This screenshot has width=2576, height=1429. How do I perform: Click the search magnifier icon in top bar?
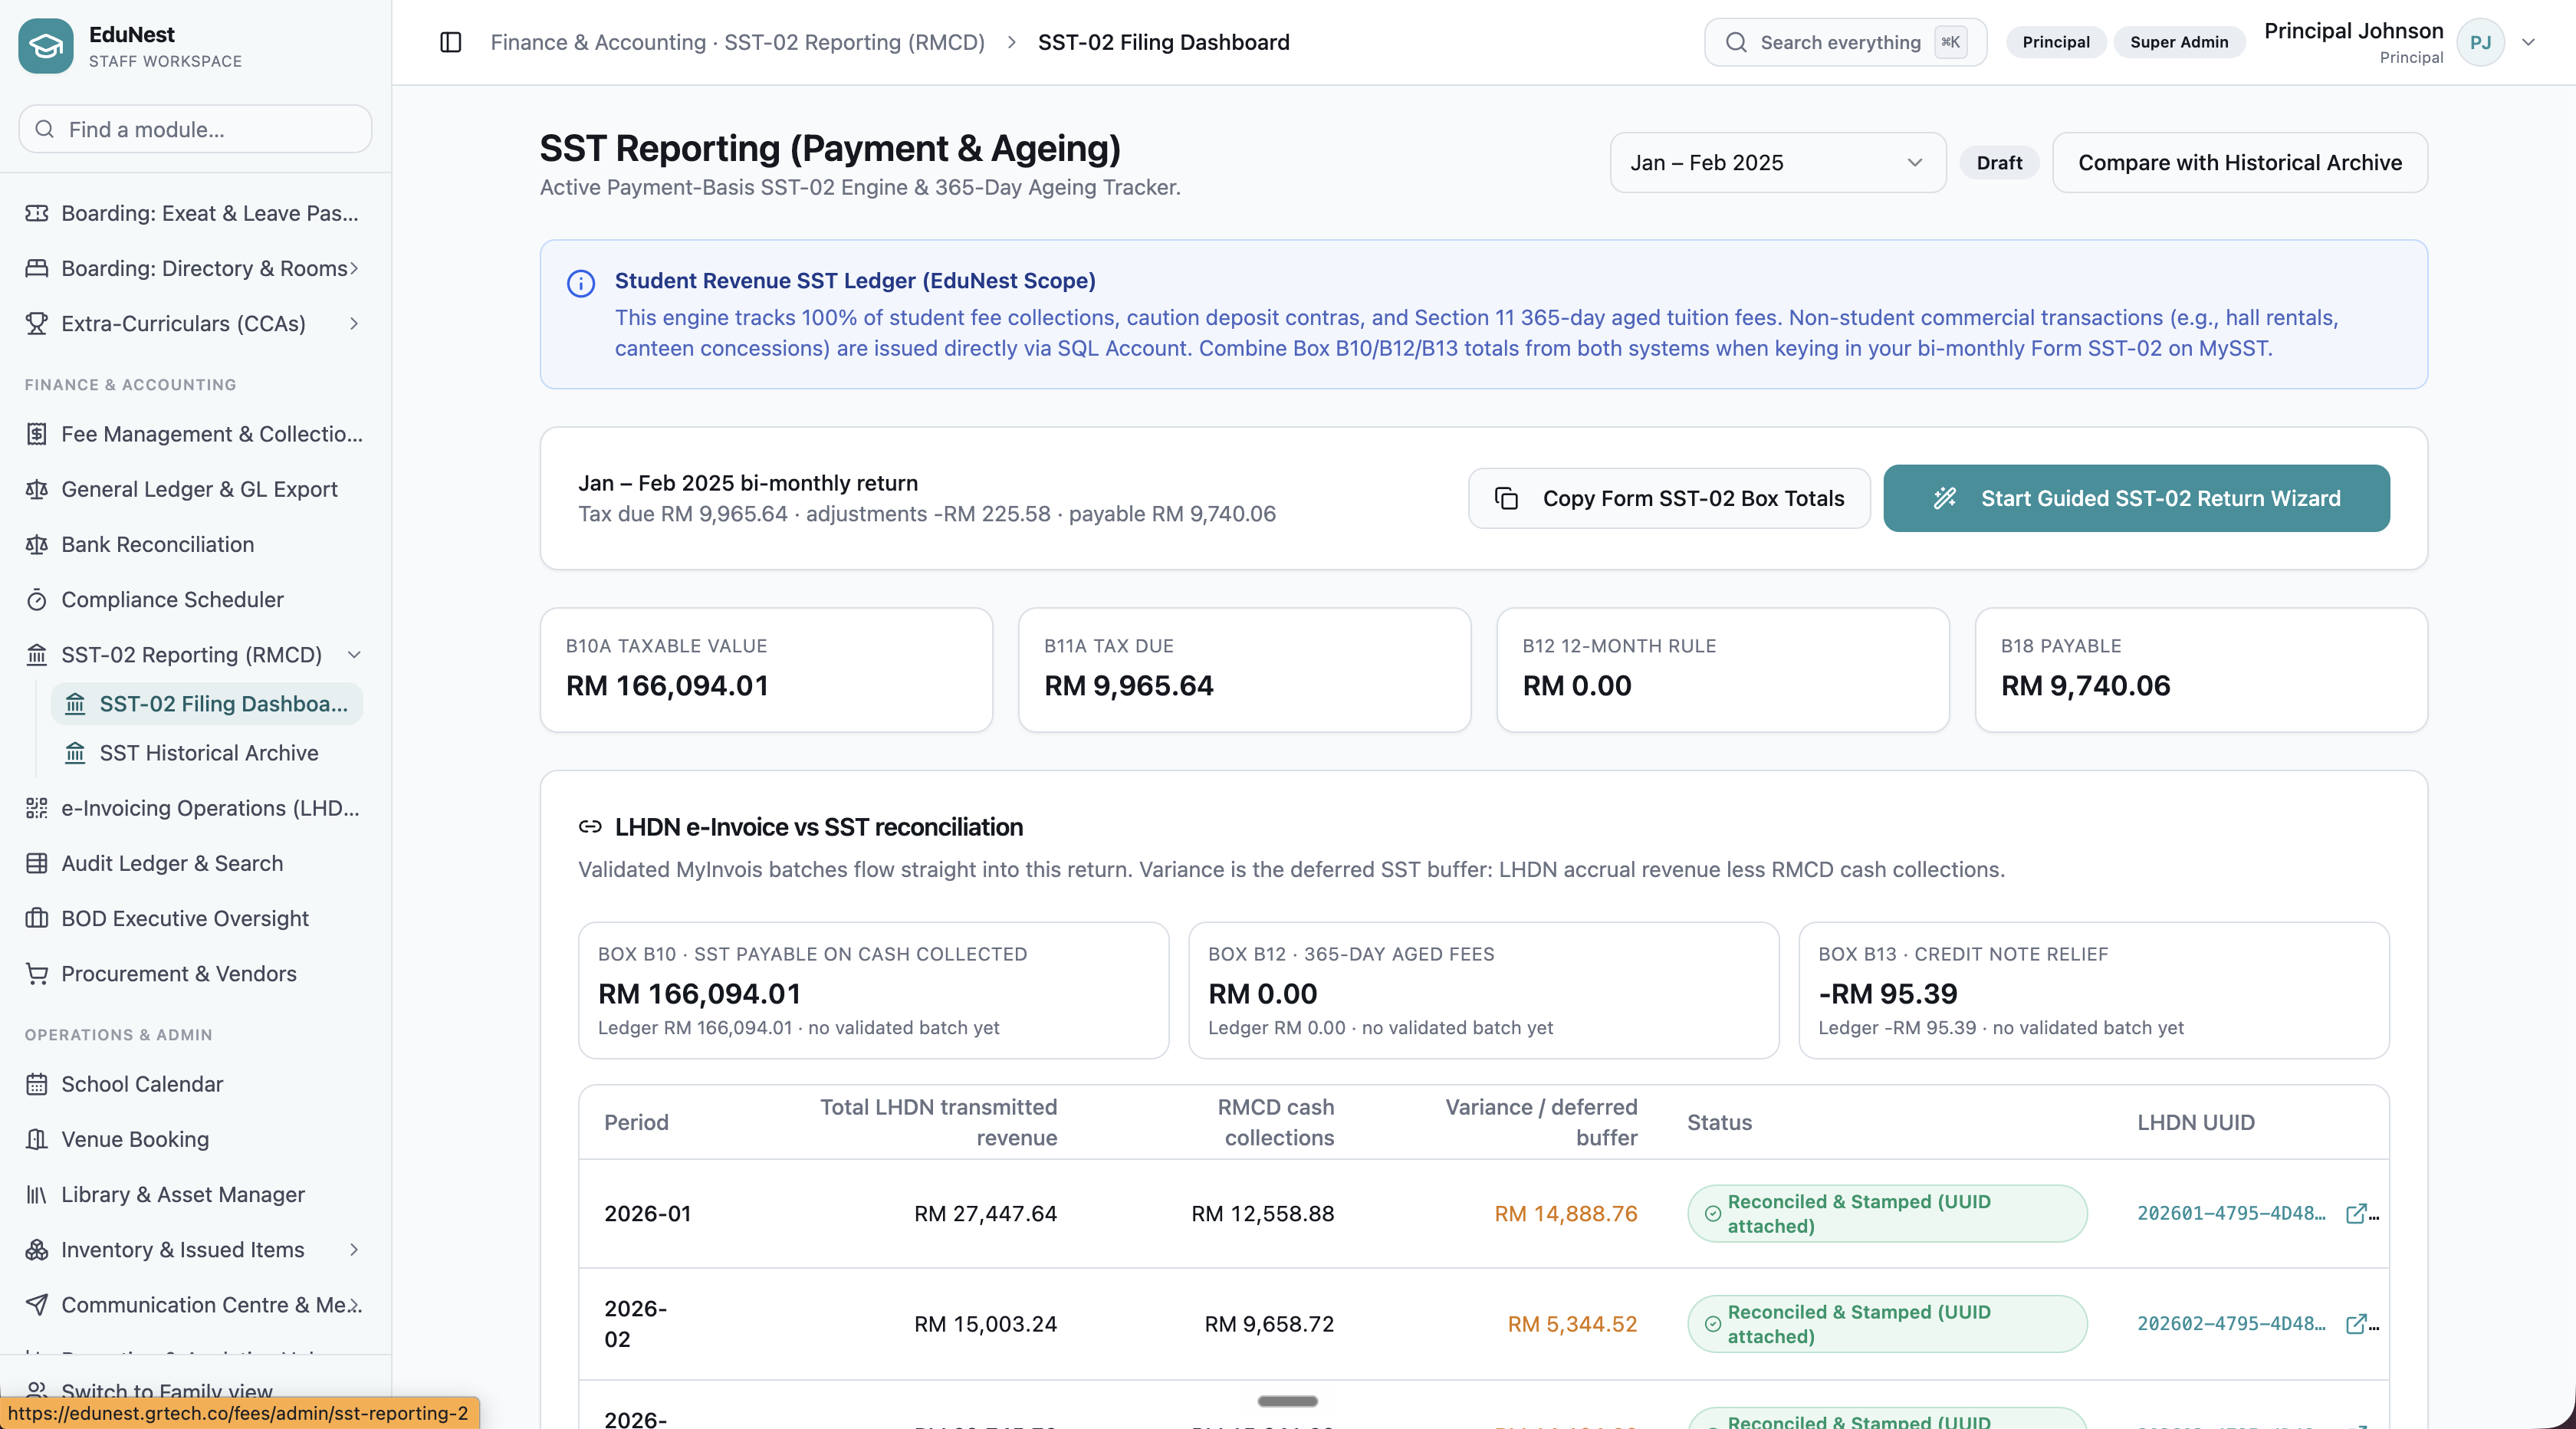1736,42
